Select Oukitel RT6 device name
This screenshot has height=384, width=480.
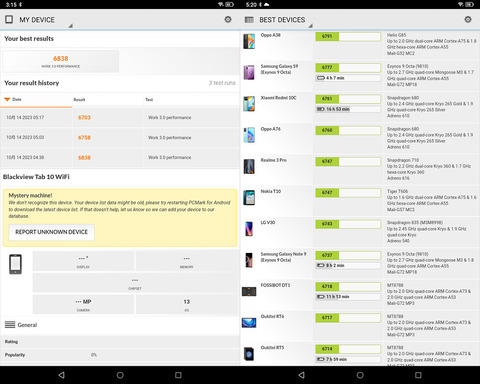click(x=272, y=316)
